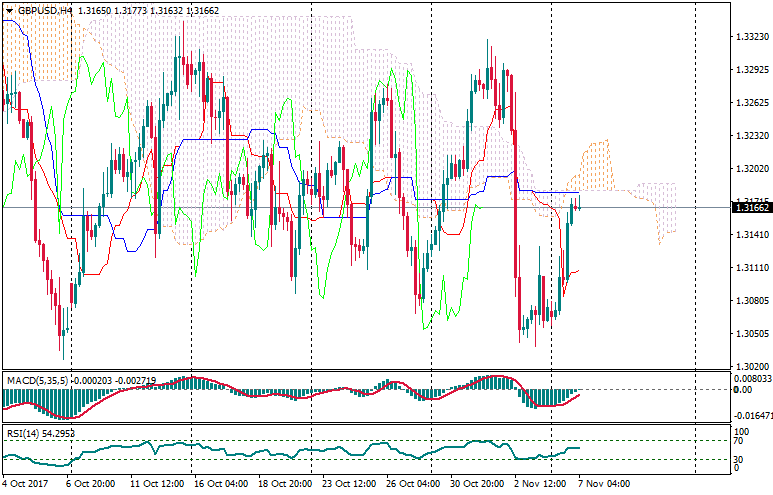
Task: Select the GBPUSD,H4 chart title label
Action: [x=49, y=10]
